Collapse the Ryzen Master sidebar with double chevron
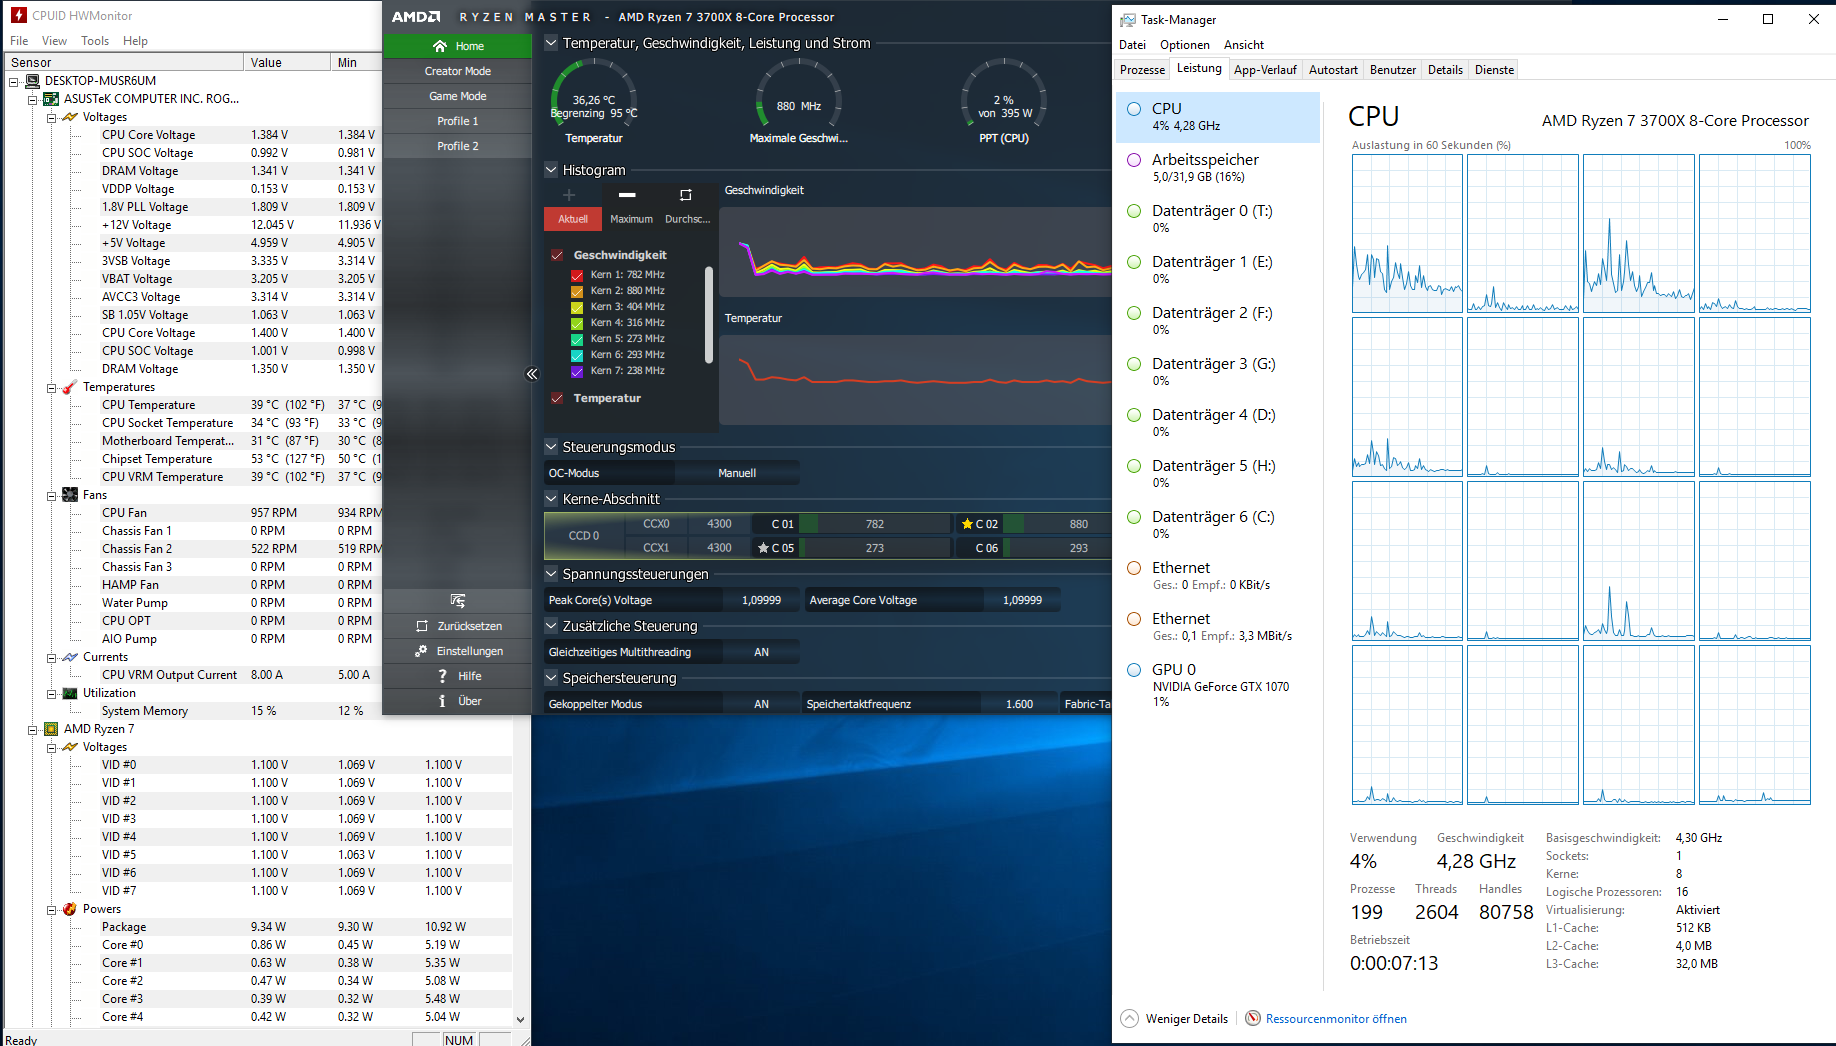The image size is (1836, 1046). point(532,374)
